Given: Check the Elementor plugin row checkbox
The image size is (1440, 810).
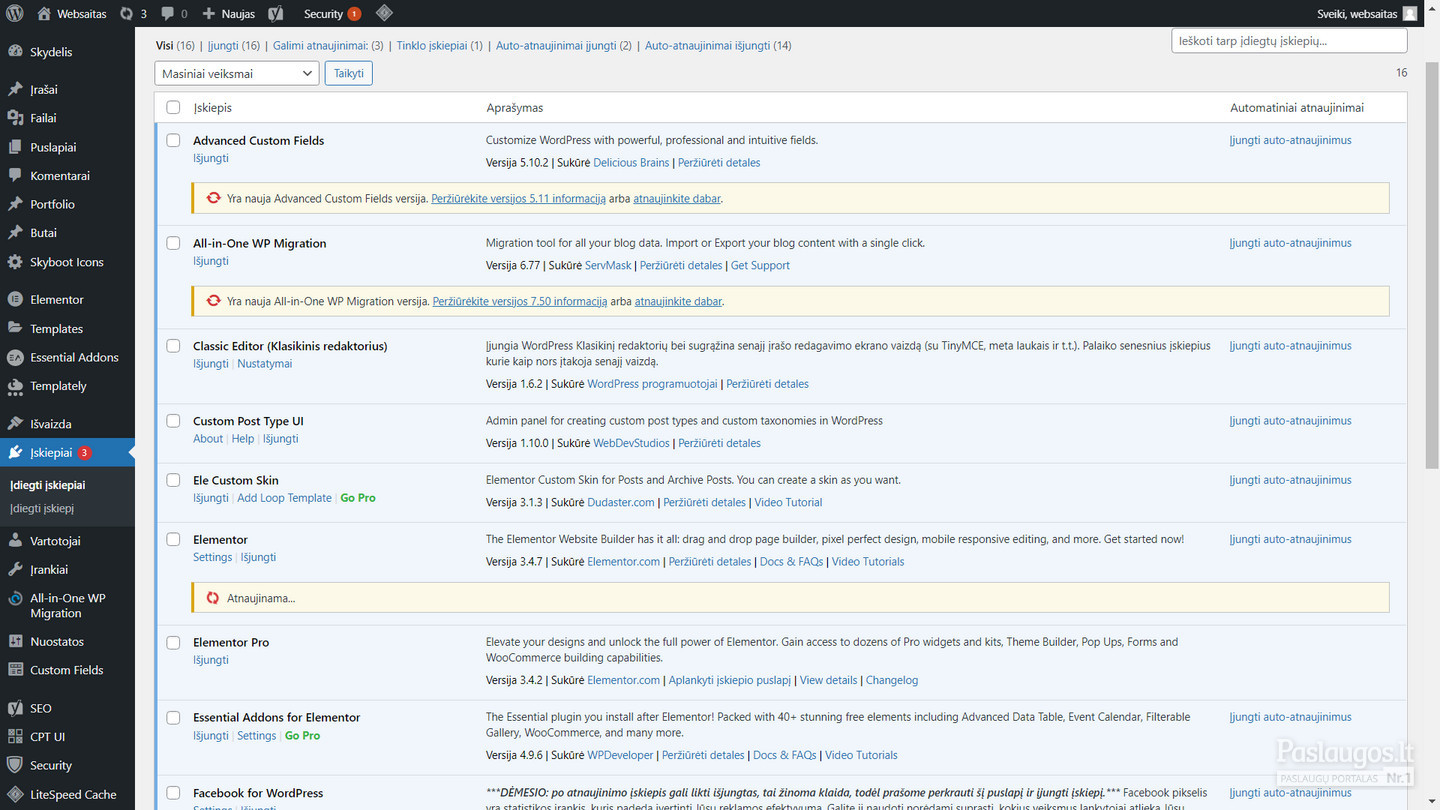Looking at the screenshot, I should 173,539.
